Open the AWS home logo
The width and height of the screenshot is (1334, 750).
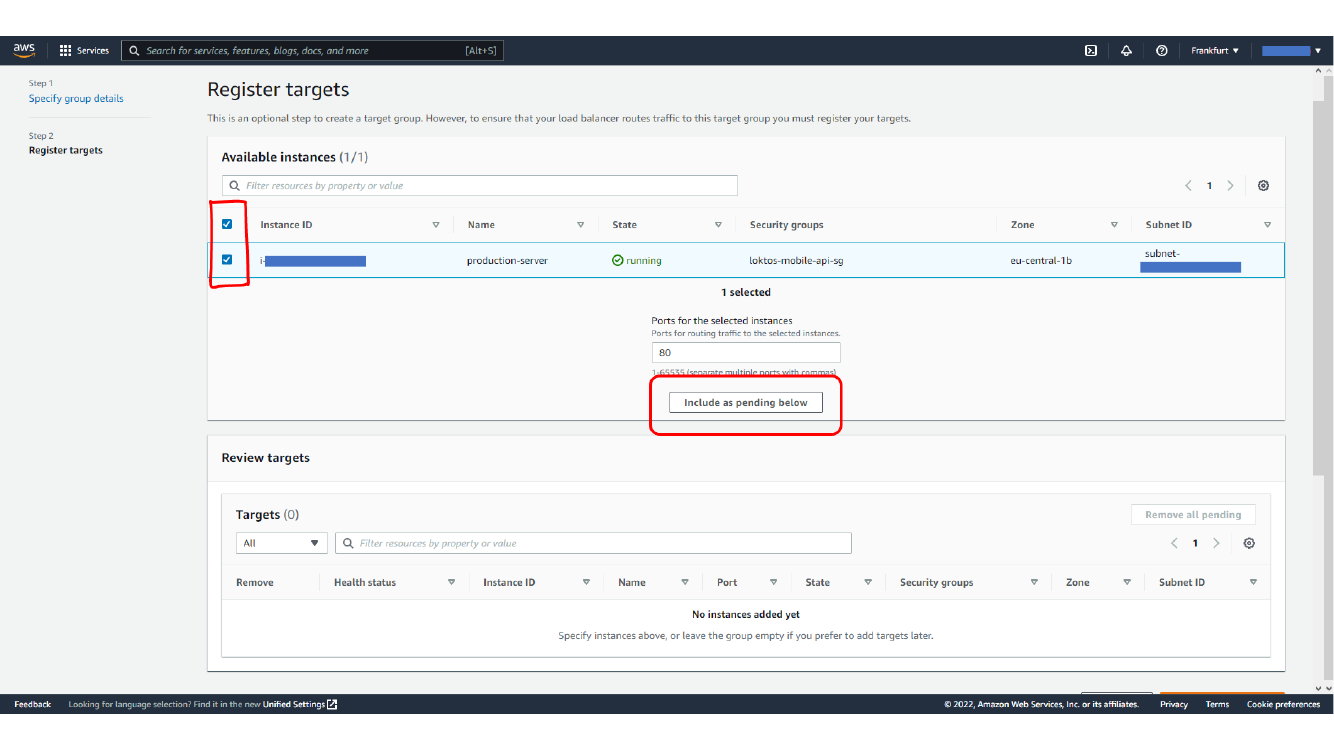[24, 50]
